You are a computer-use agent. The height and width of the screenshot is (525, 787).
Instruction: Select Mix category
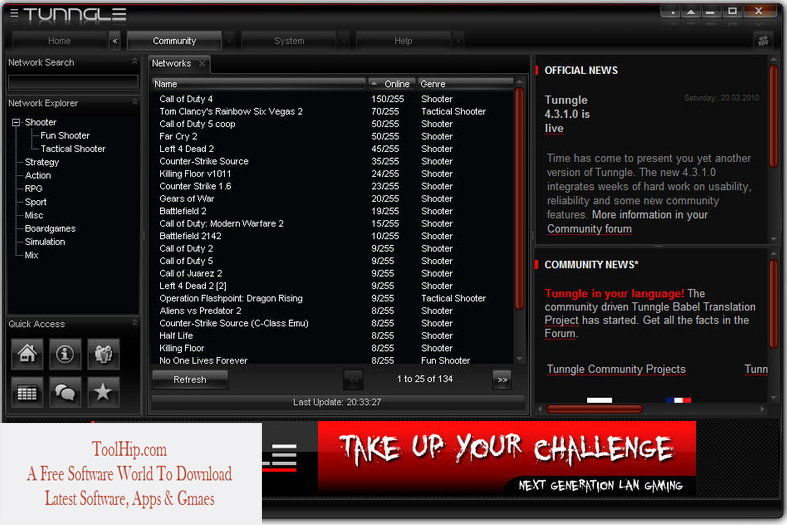pyautogui.click(x=31, y=255)
